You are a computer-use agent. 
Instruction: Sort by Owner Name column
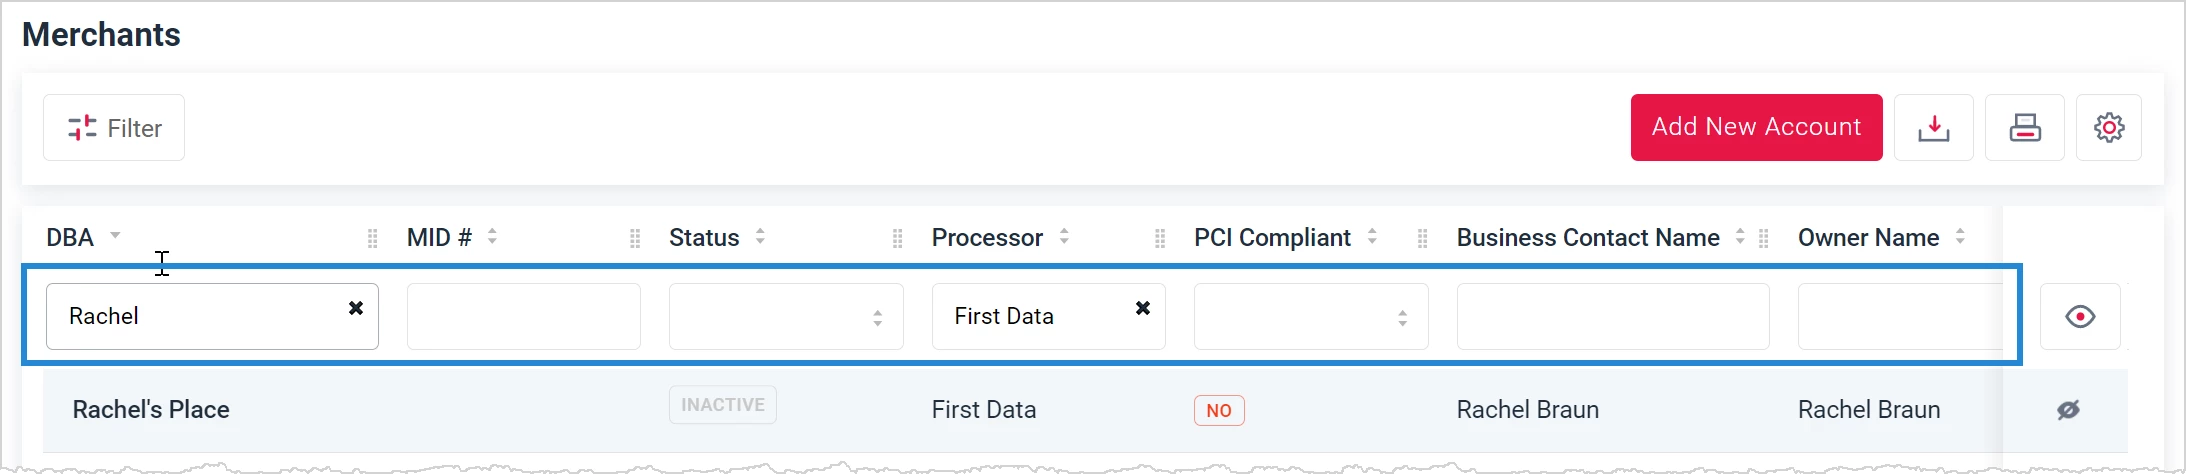(1960, 237)
